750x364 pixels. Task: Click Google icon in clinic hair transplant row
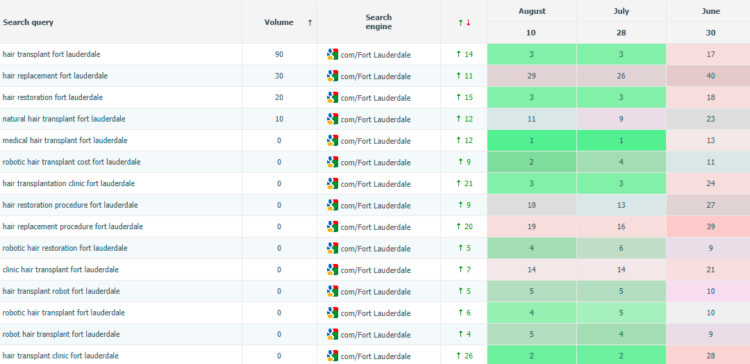(x=332, y=269)
